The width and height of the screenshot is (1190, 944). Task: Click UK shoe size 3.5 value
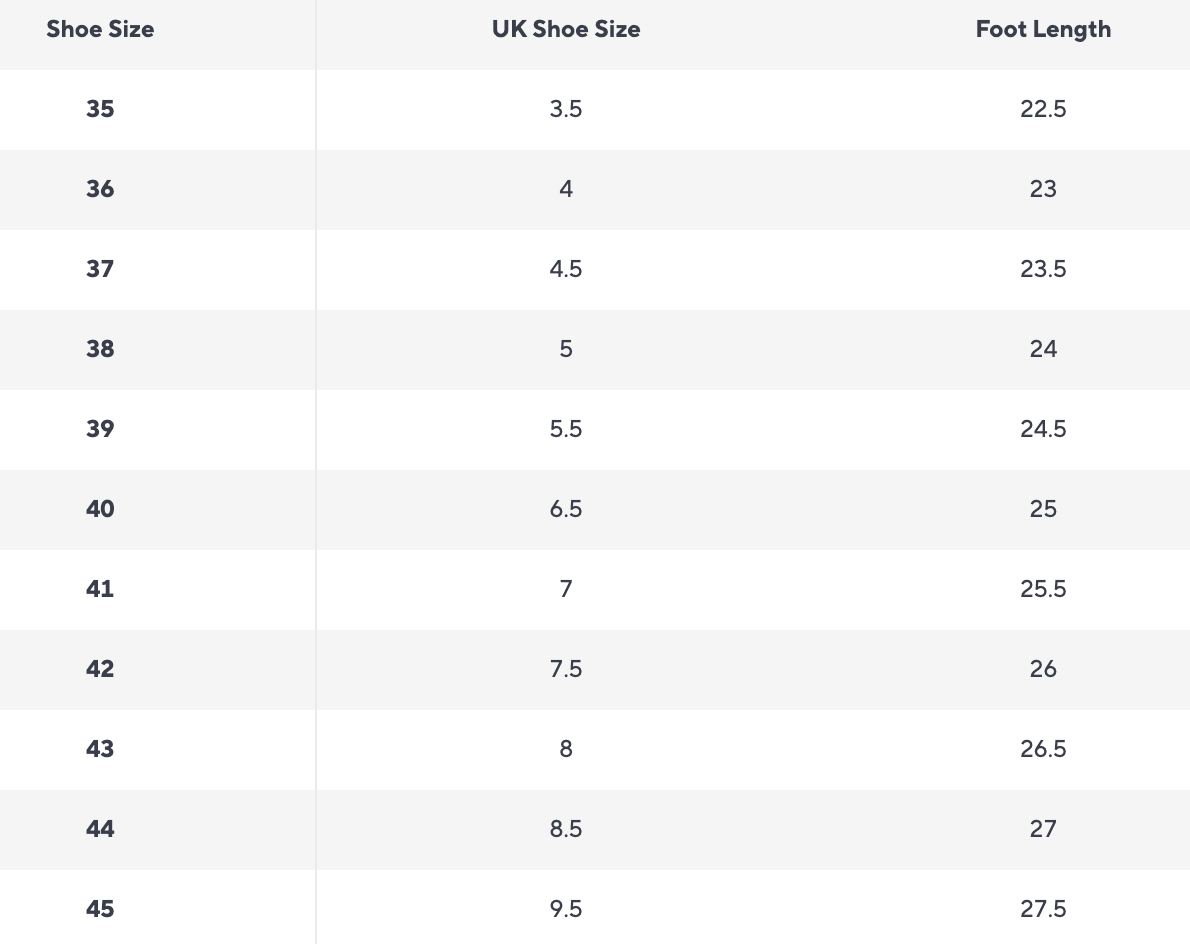[566, 109]
